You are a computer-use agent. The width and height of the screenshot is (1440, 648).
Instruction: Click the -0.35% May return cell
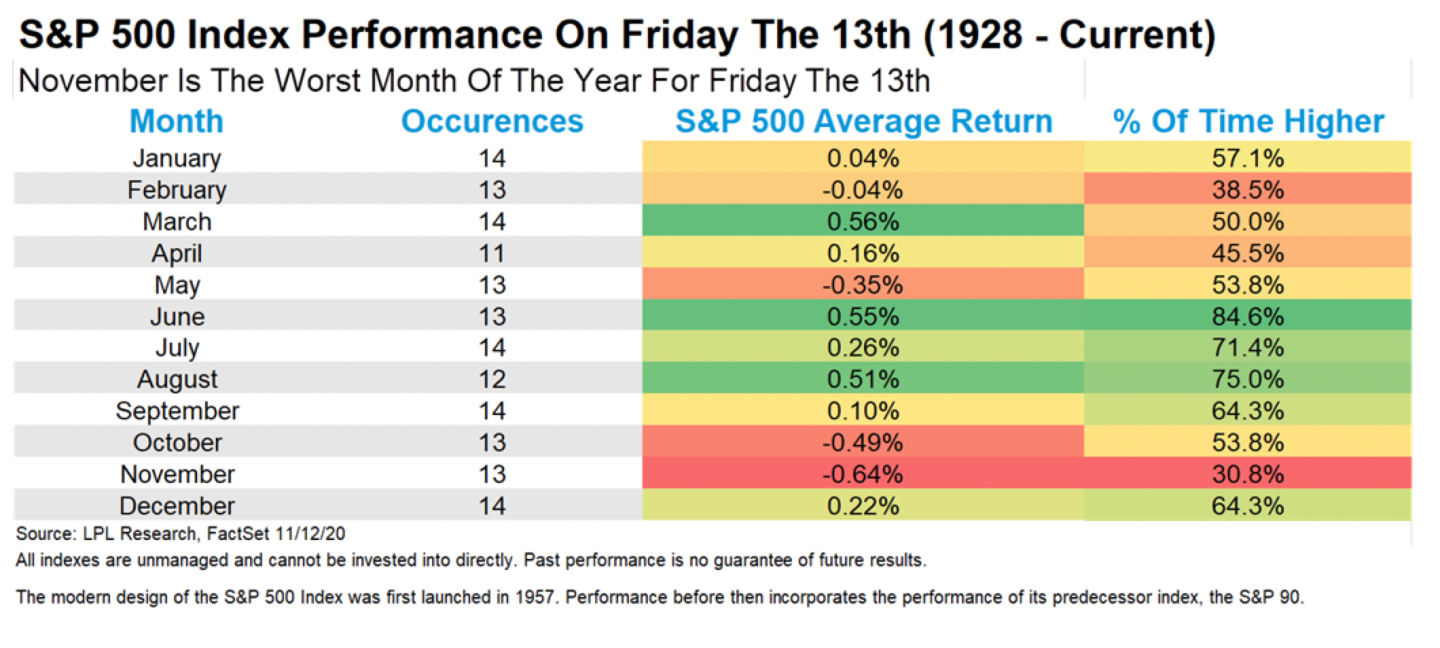(864, 285)
